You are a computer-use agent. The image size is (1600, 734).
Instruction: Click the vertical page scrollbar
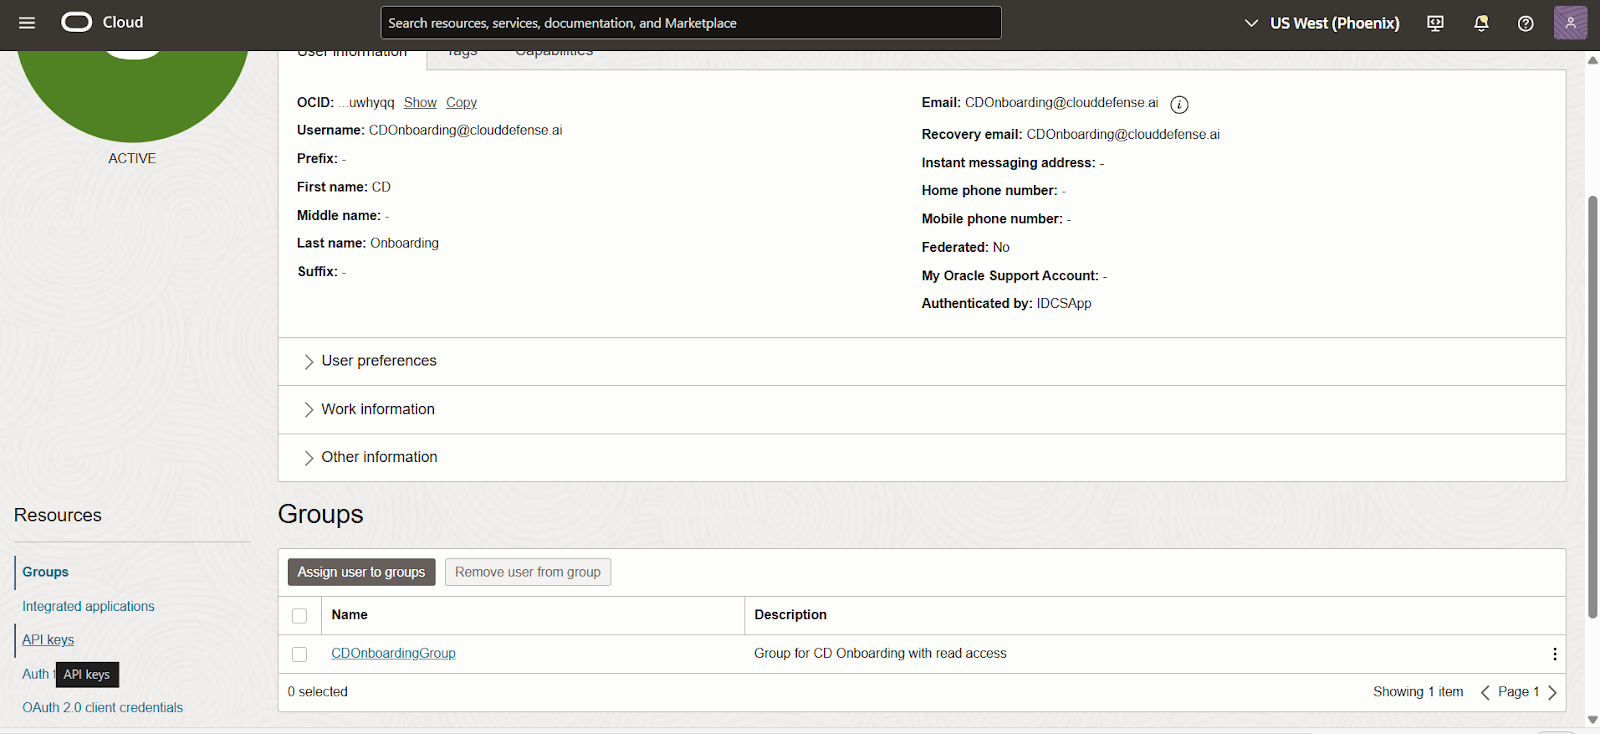[1593, 407]
